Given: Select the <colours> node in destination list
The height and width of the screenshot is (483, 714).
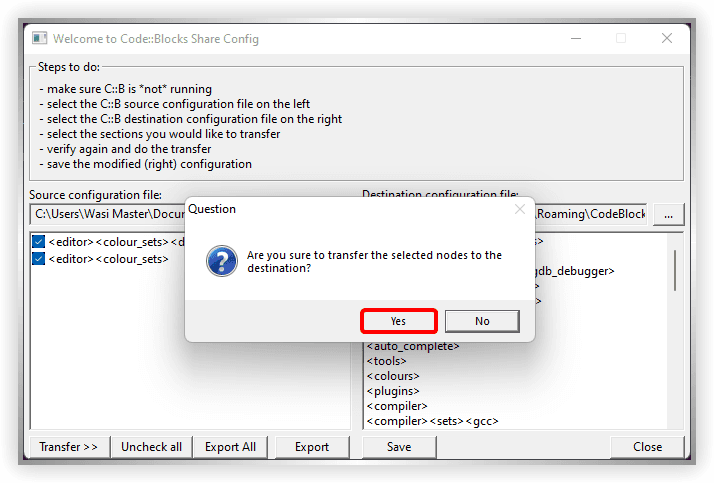Looking at the screenshot, I should coord(393,376).
